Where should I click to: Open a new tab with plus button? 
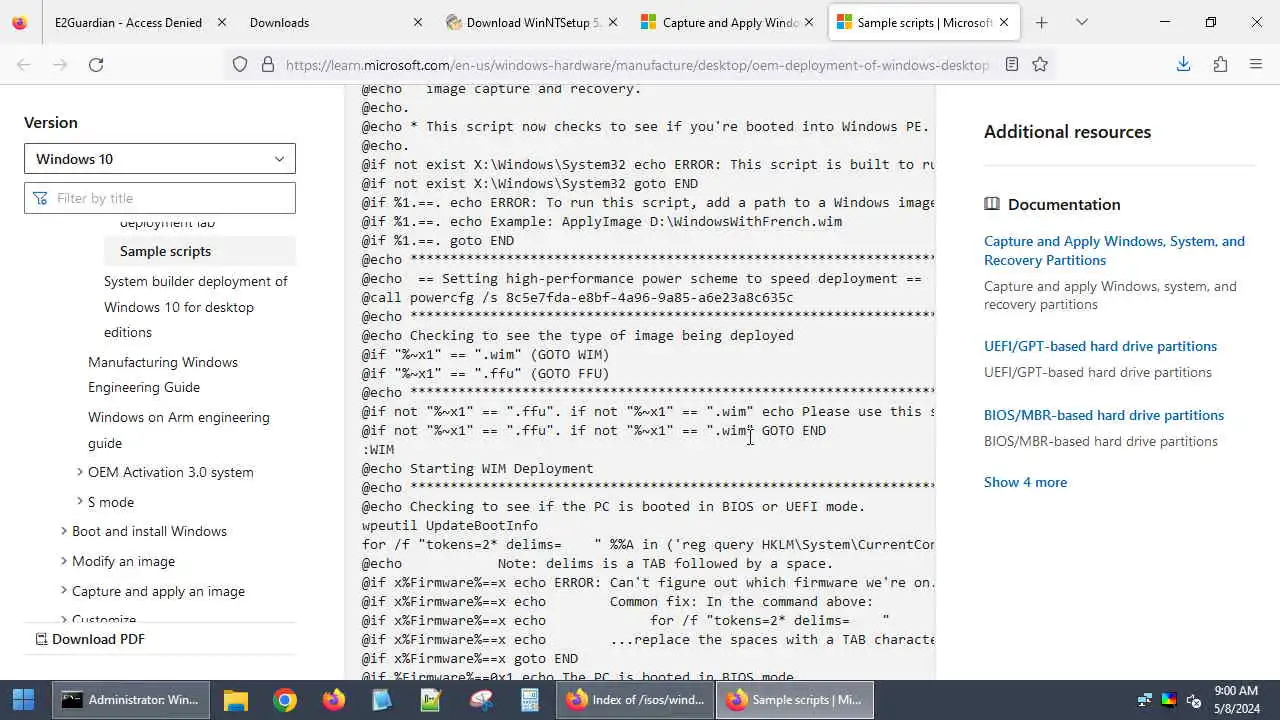pos(1041,22)
